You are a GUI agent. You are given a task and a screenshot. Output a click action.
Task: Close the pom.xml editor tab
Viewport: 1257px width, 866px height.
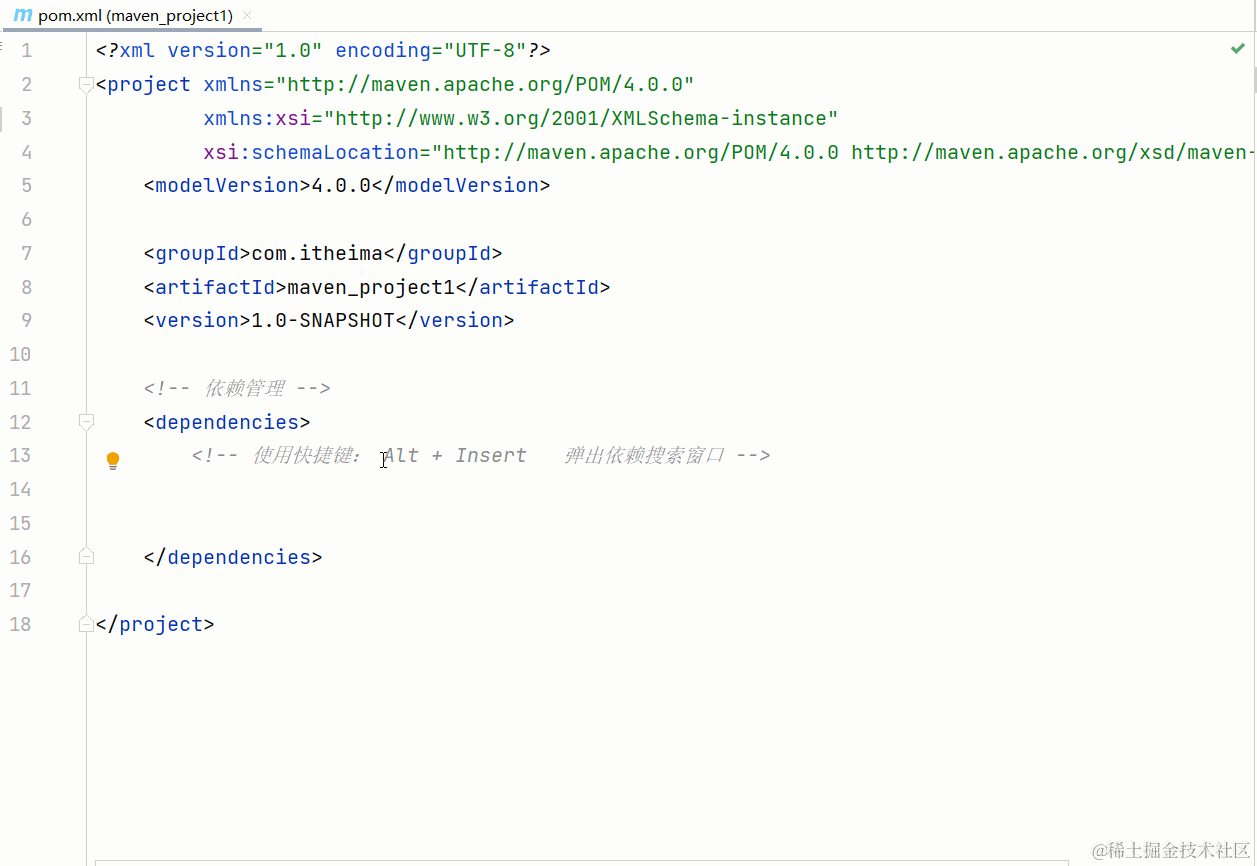tap(247, 15)
